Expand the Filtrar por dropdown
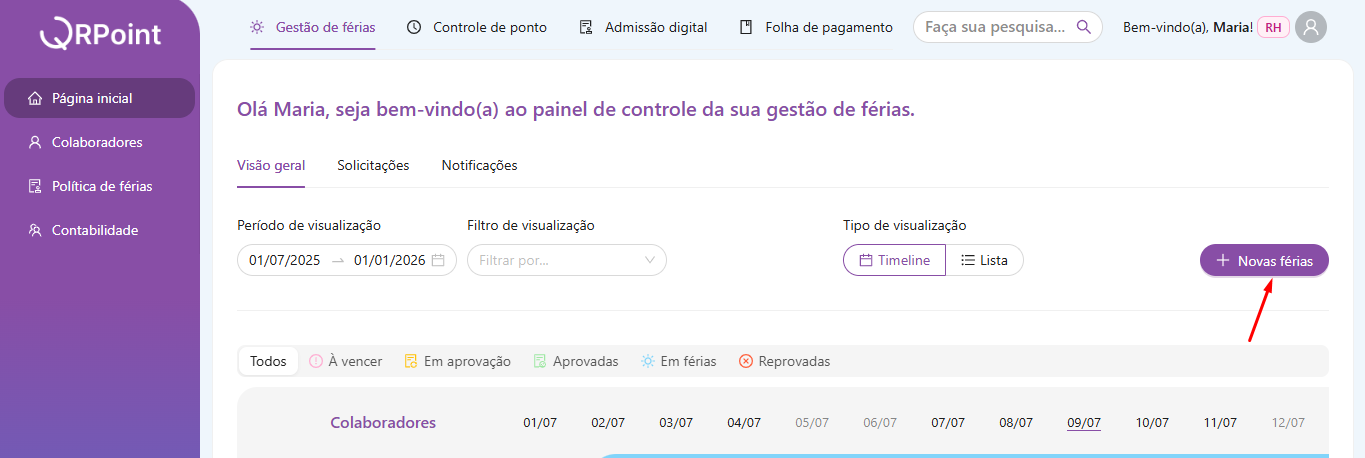 (566, 260)
